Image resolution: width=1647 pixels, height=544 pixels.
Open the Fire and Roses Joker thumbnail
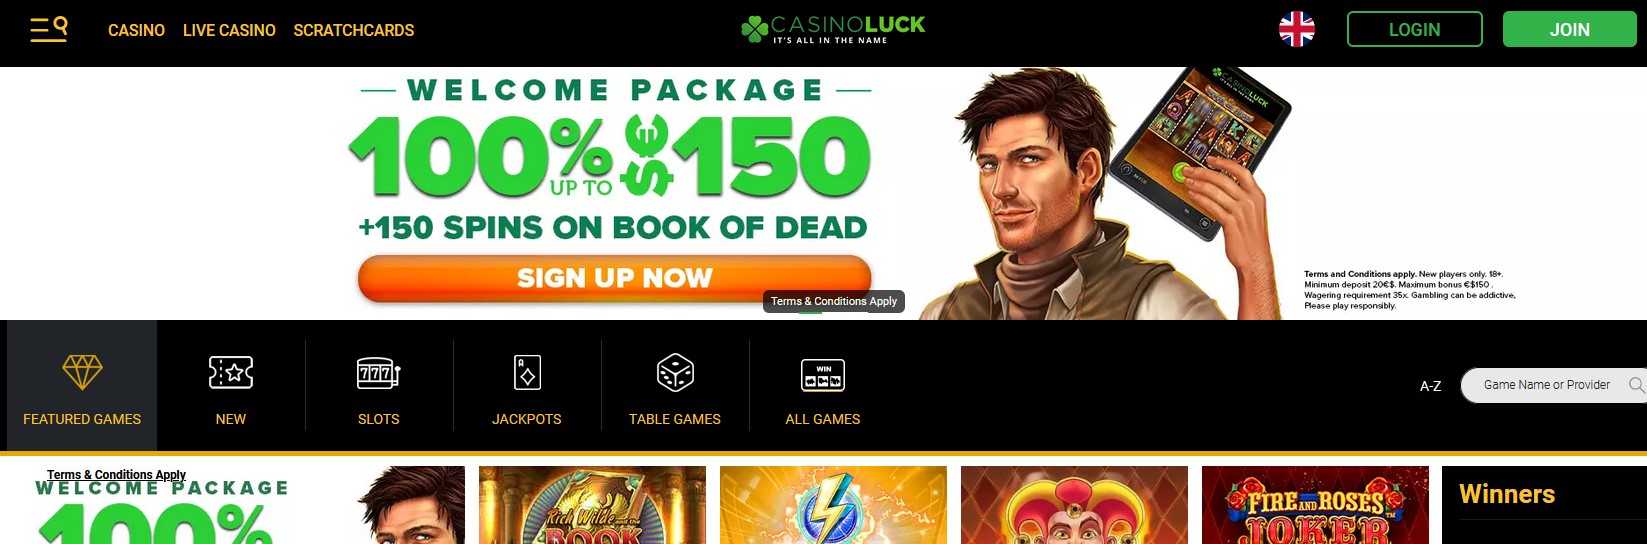(1315, 505)
